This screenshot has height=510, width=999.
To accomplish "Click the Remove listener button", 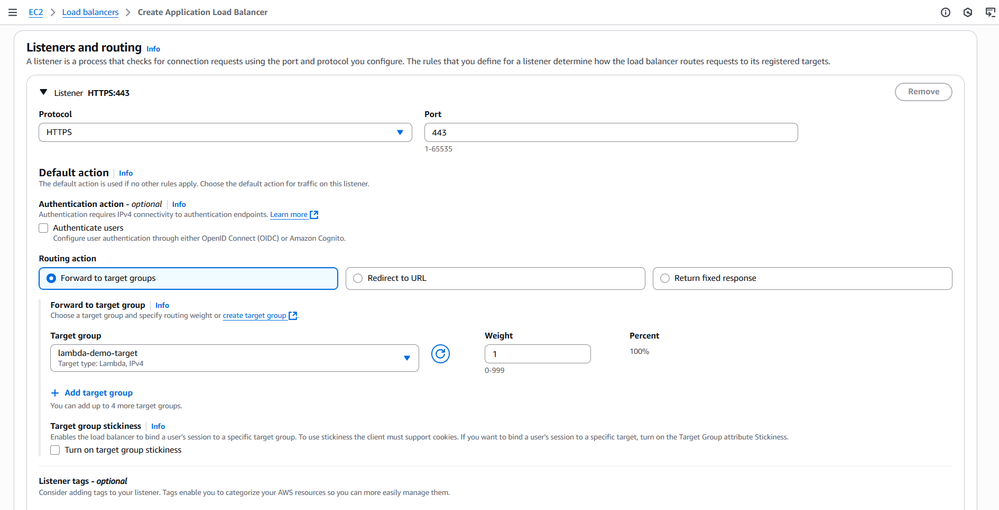I will click(923, 91).
